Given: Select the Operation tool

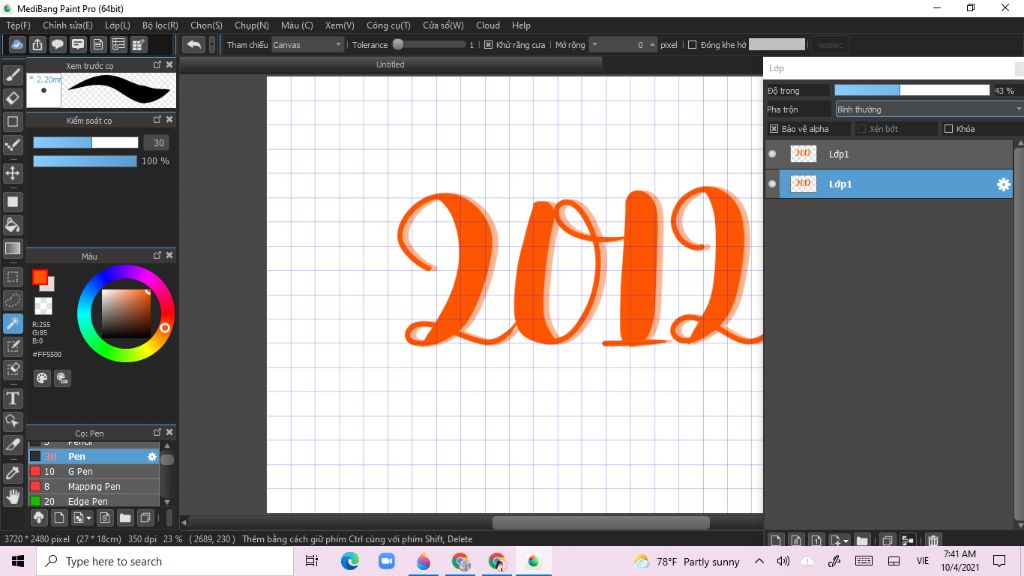Looking at the screenshot, I should click(x=12, y=421).
